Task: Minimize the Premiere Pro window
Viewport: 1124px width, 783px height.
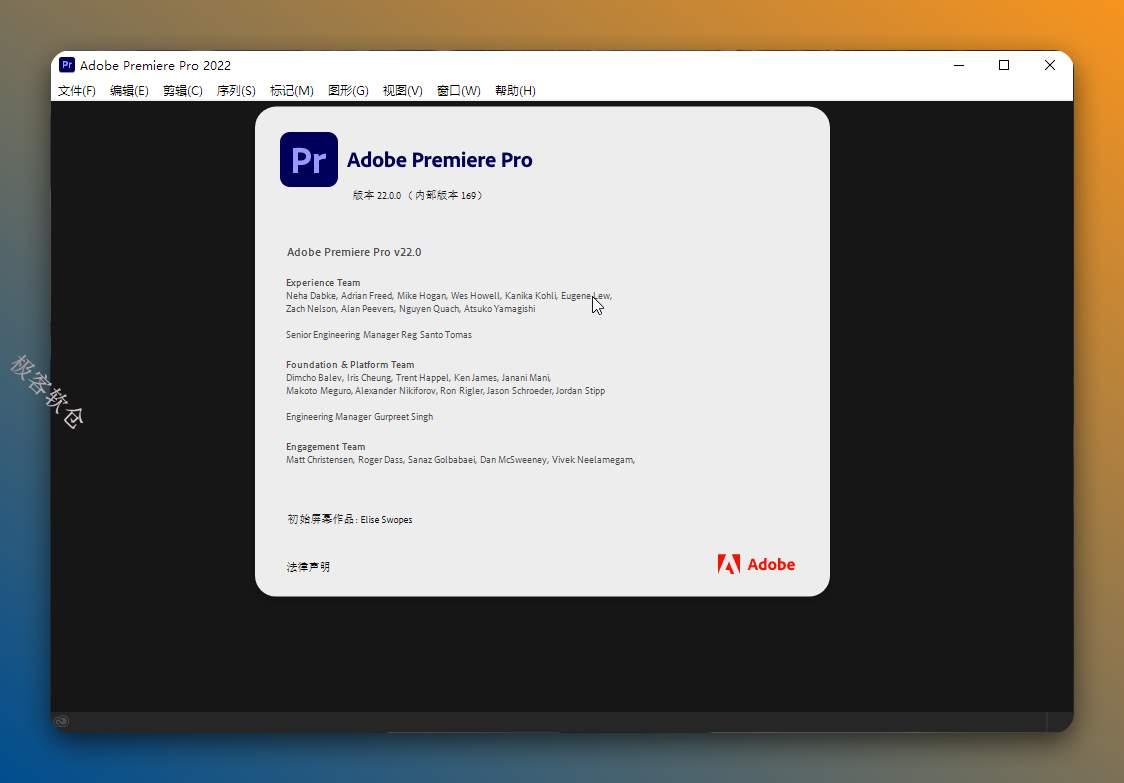Action: pyautogui.click(x=959, y=65)
